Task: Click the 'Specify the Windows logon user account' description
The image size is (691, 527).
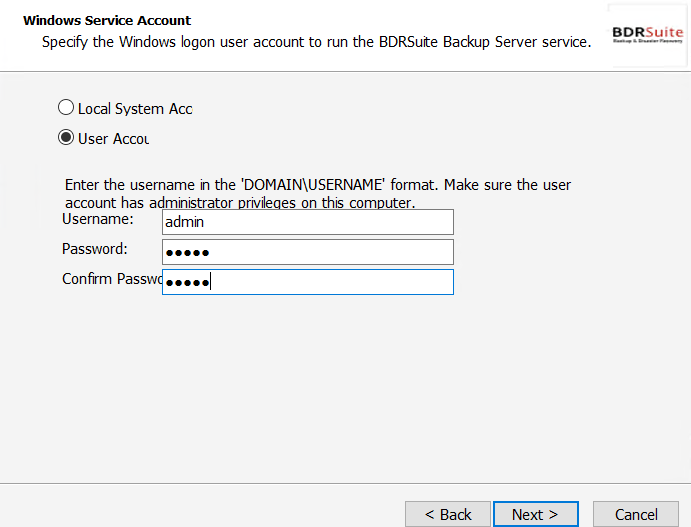Action: 316,42
